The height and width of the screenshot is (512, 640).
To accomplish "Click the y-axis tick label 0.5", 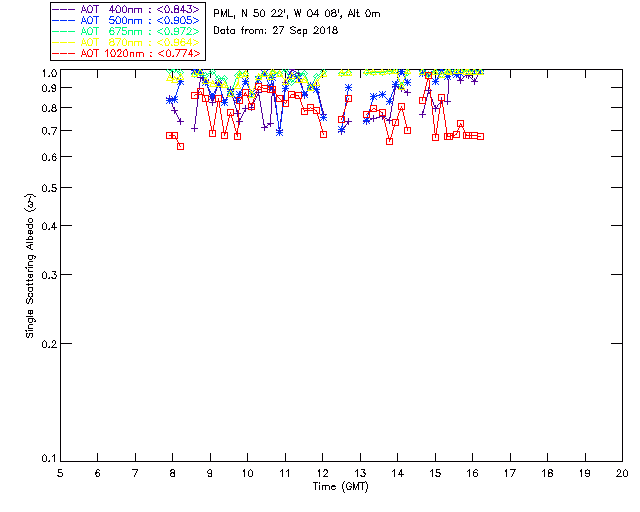I will [46, 189].
